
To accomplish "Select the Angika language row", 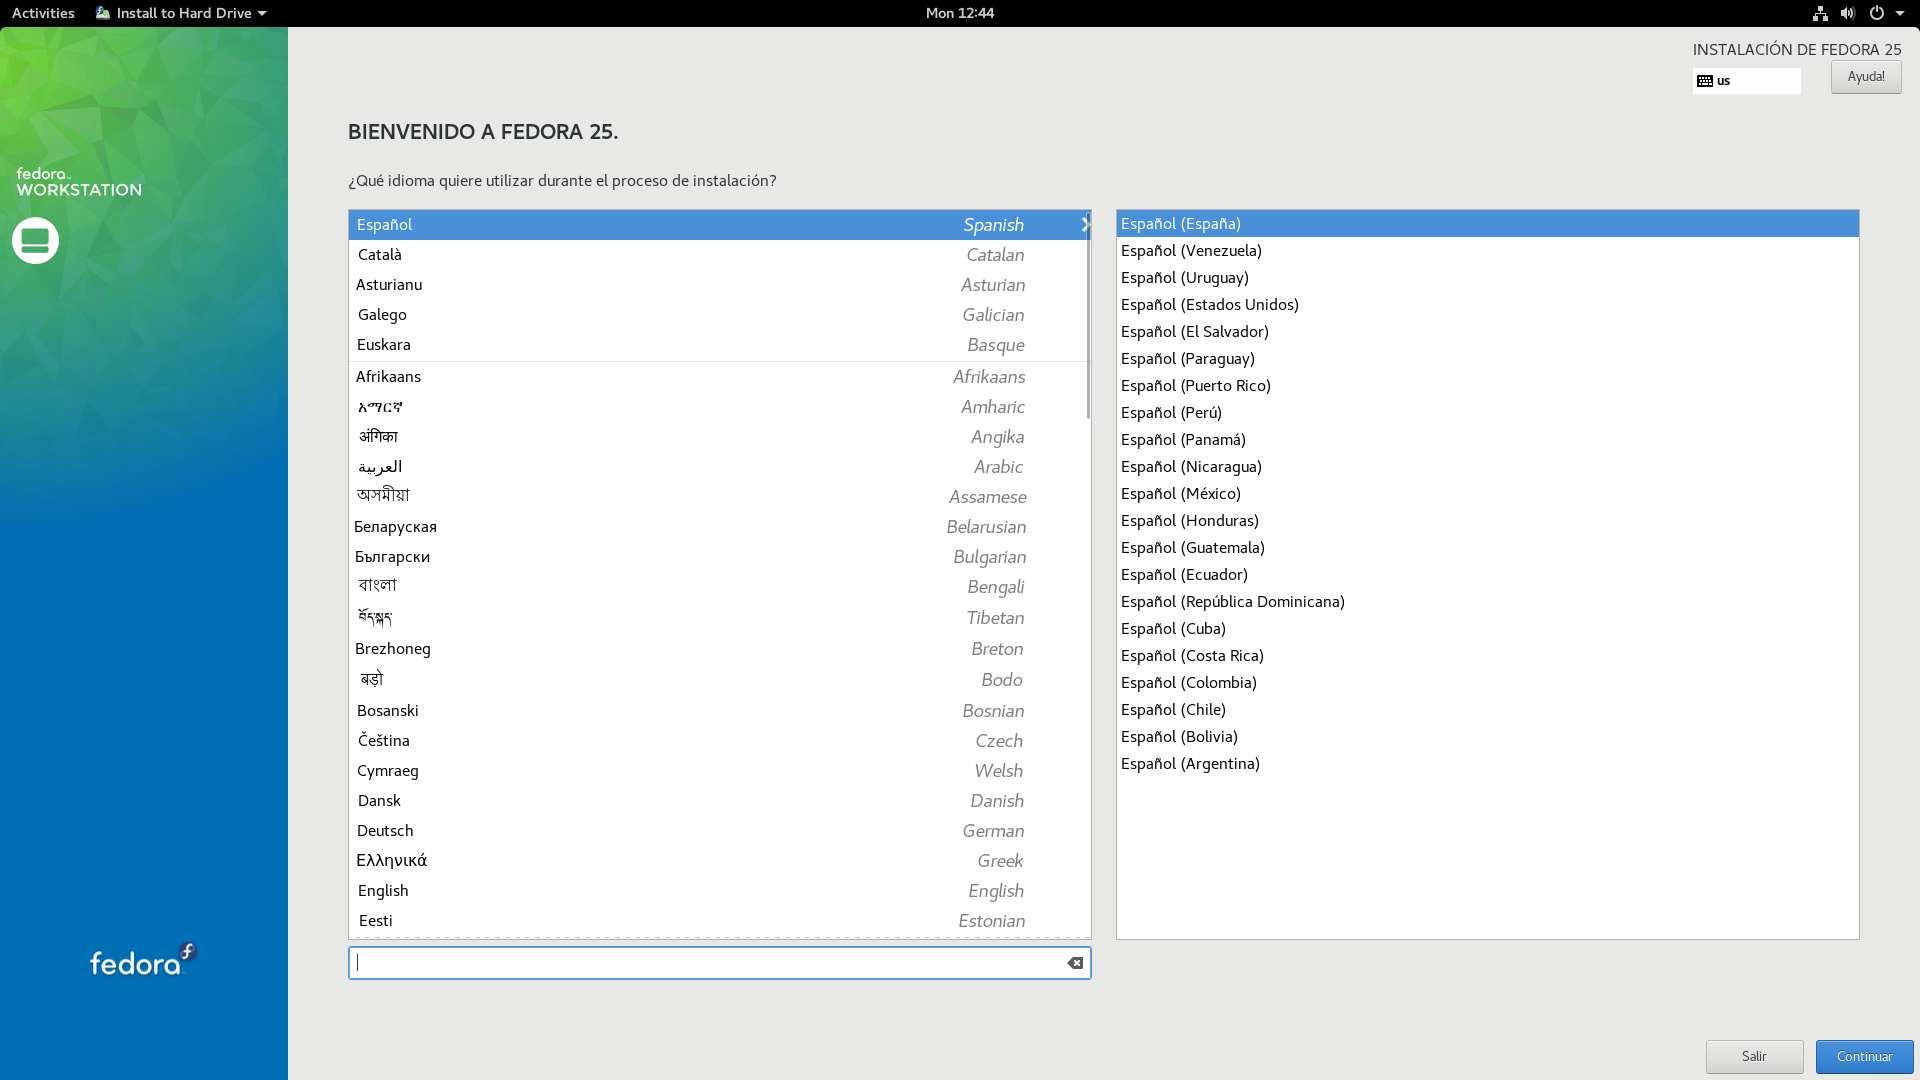I will click(720, 437).
